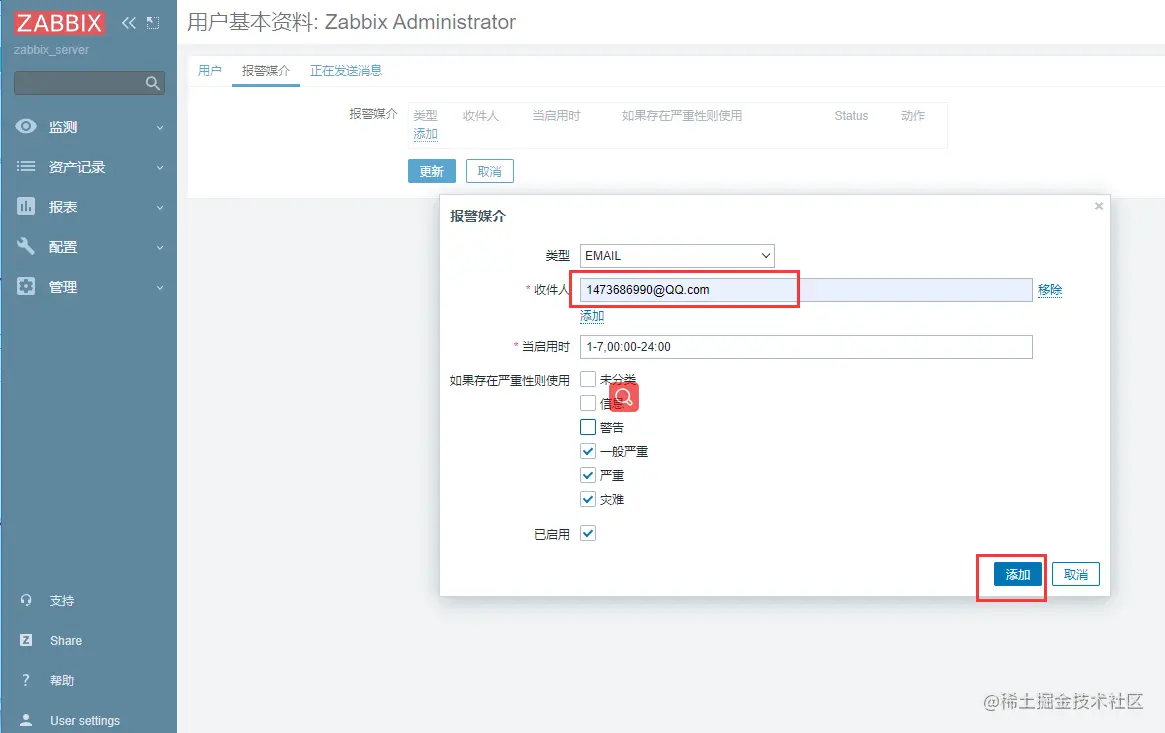Click the 如果存在严重性则使用 column header
1165x733 pixels.
[682, 115]
